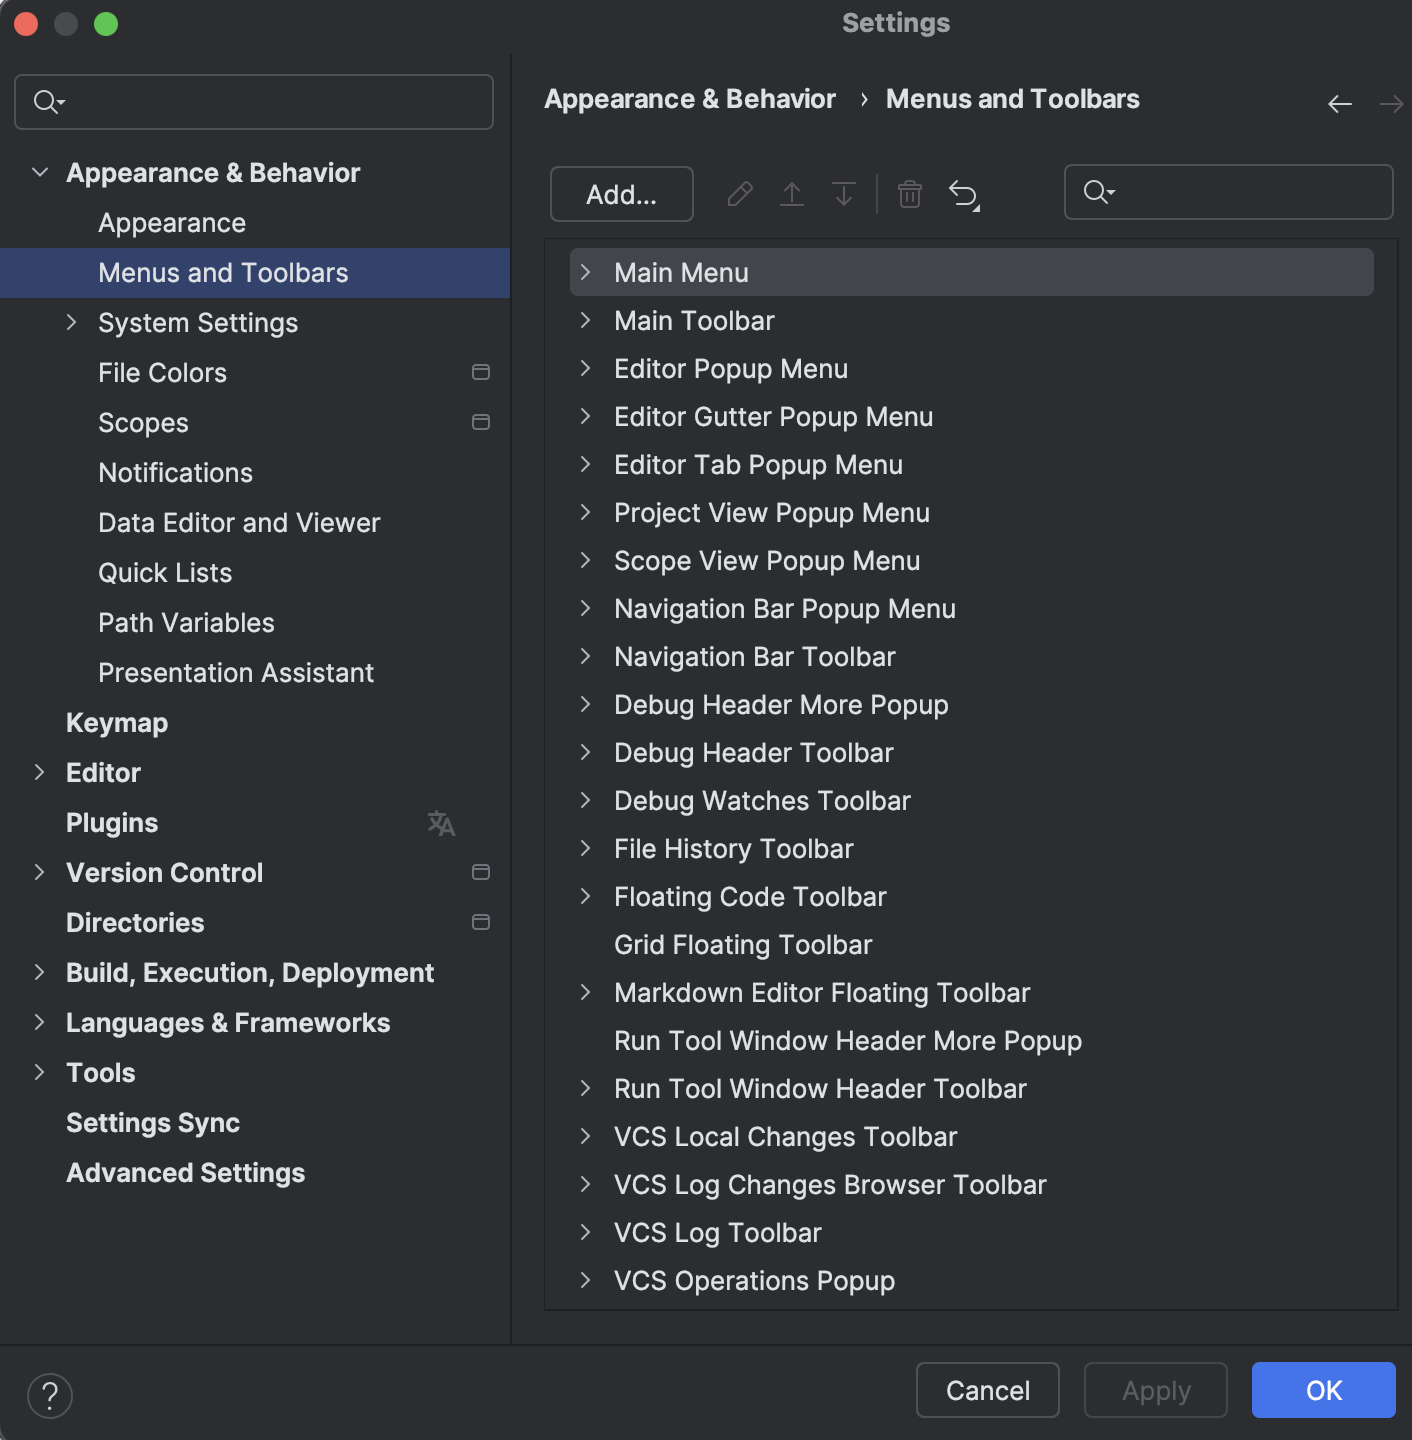Click the move-down arrow icon
Image resolution: width=1412 pixels, height=1440 pixels.
pos(843,194)
